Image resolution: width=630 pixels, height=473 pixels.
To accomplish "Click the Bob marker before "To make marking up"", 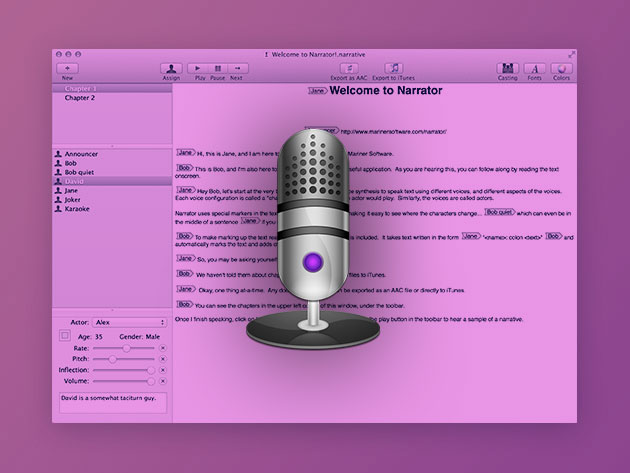I will tap(185, 236).
